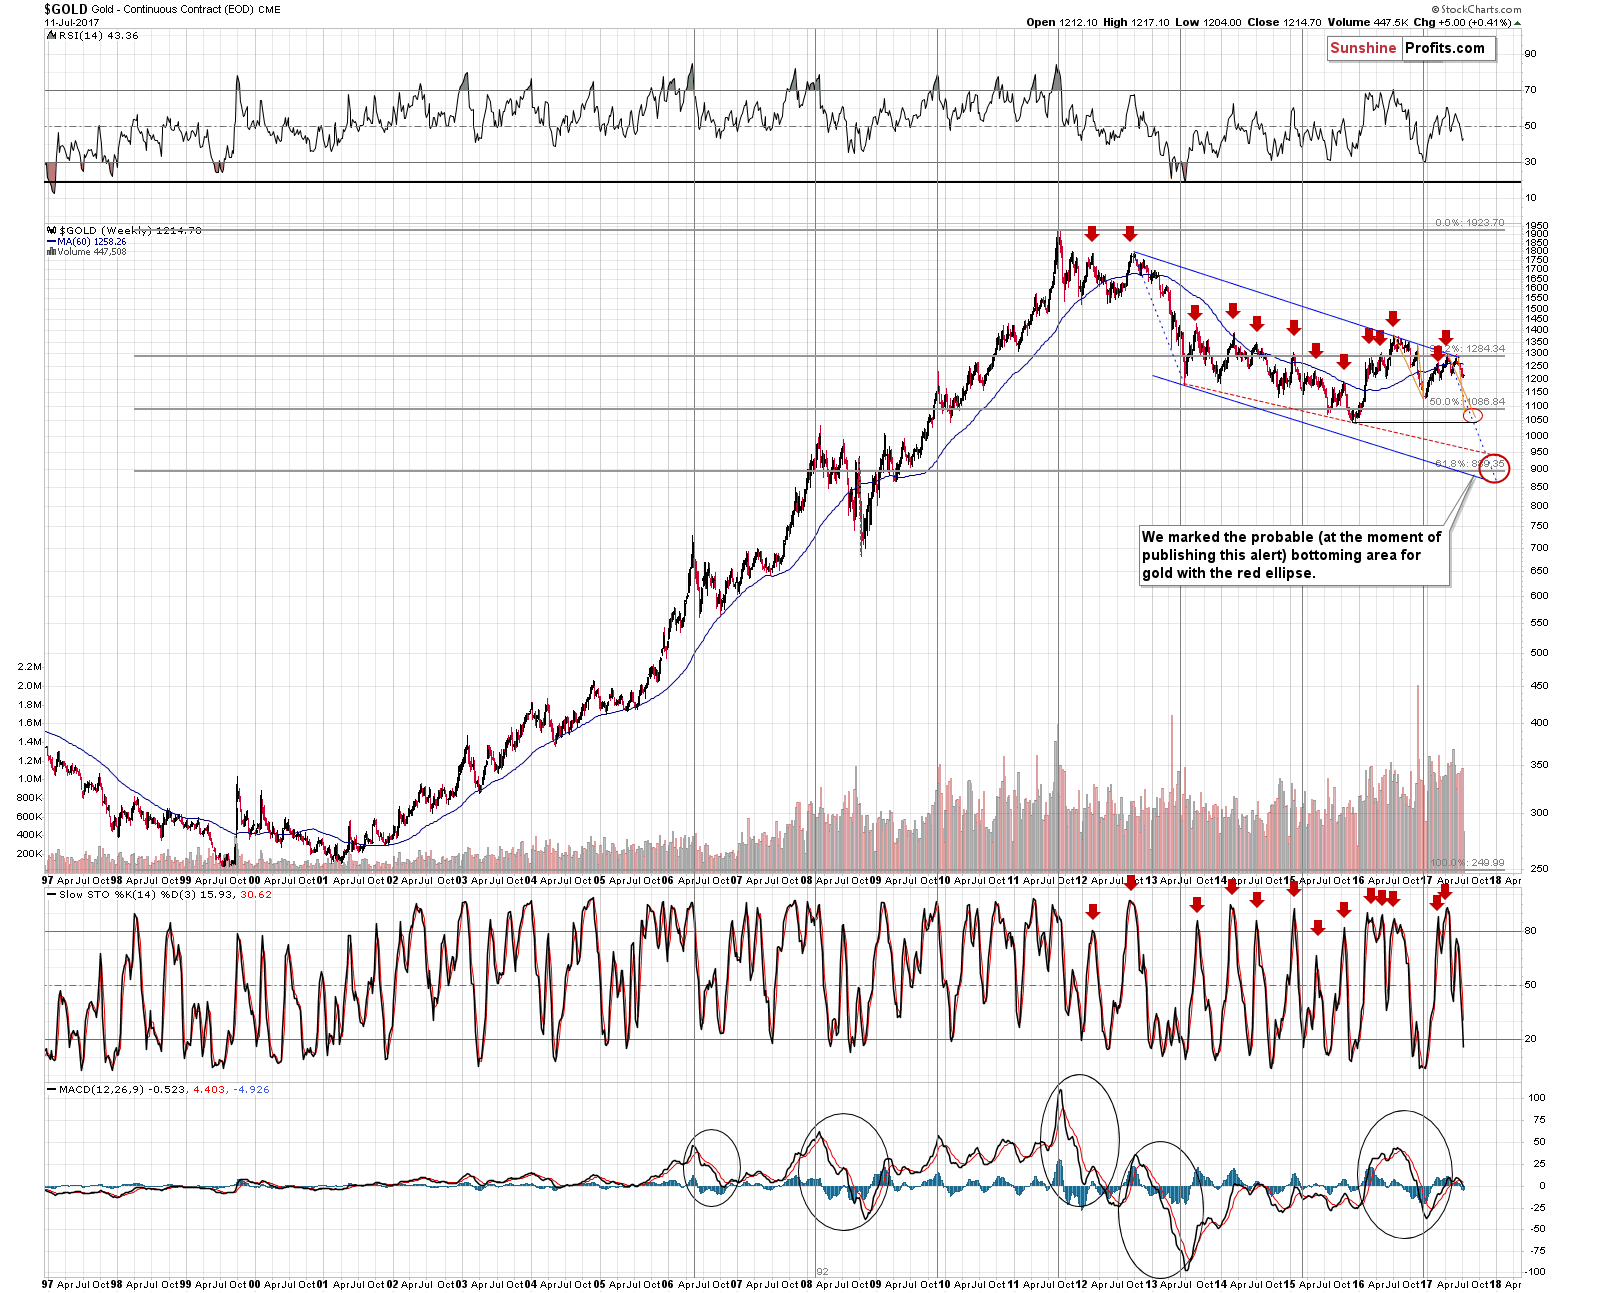Click the High 1217.10 quote value
Screen dimensions: 1615x1293
1136,22
